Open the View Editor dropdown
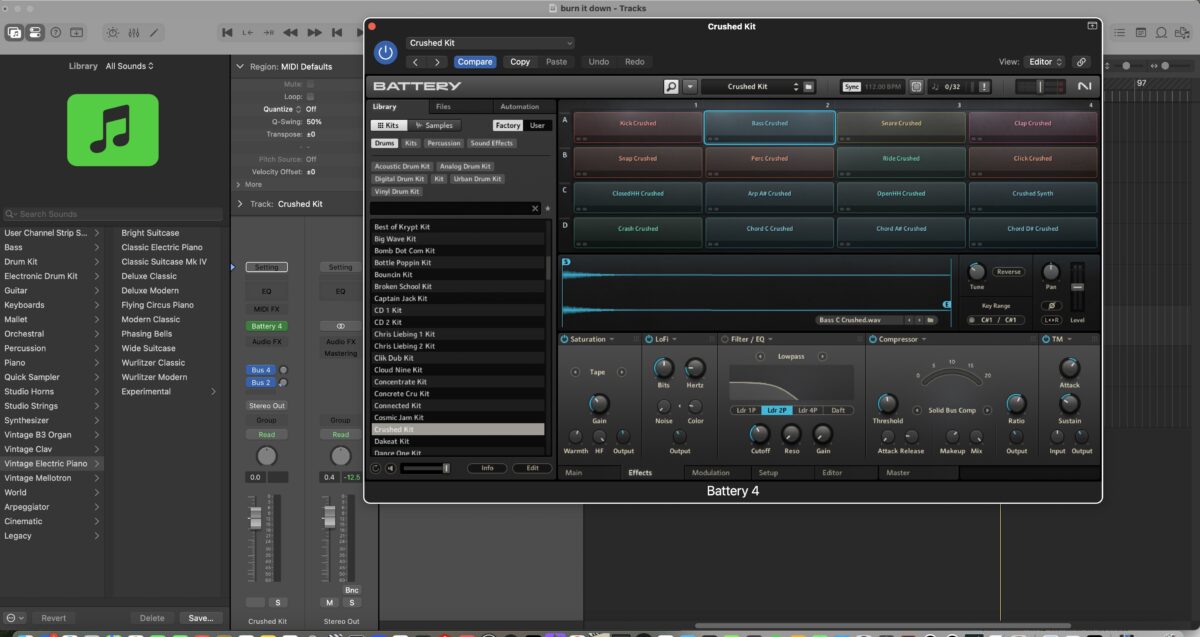This screenshot has height=637, width=1200. (x=1046, y=62)
